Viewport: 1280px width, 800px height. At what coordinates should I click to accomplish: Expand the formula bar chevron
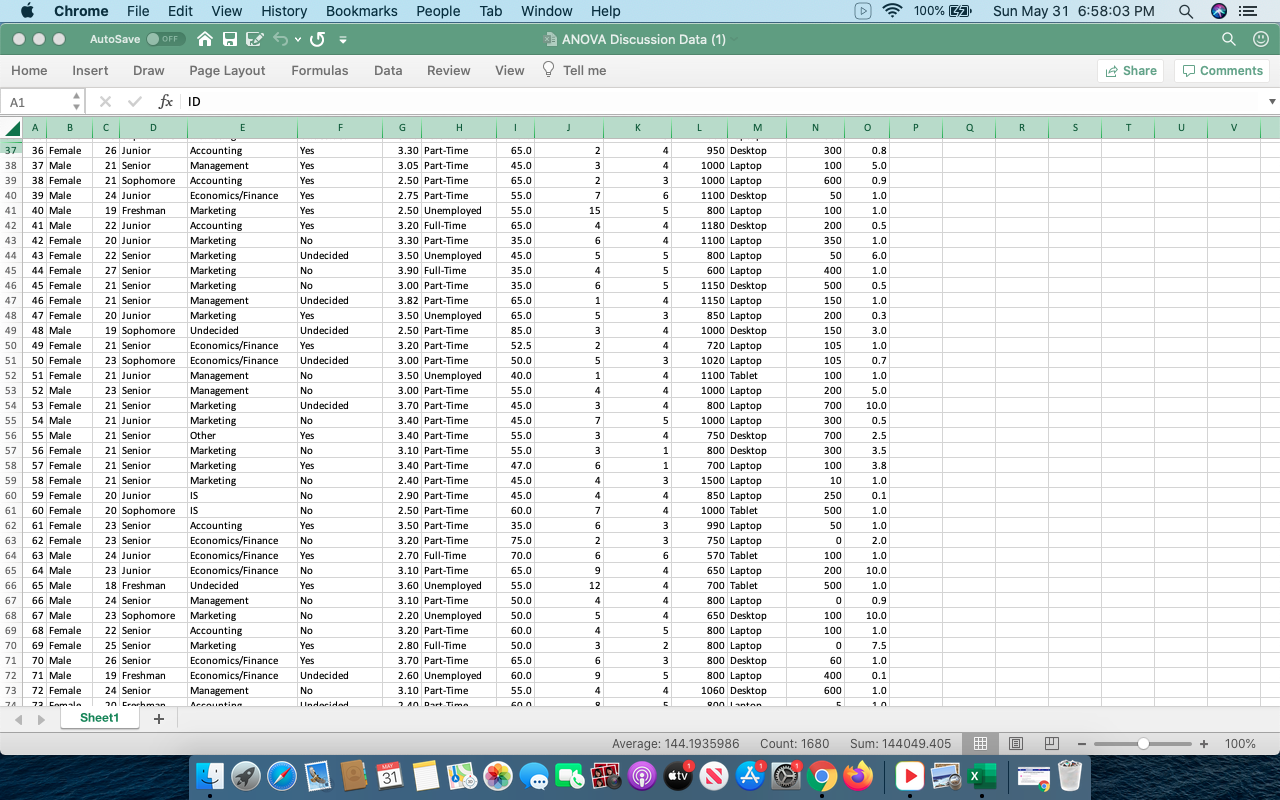point(1272,102)
